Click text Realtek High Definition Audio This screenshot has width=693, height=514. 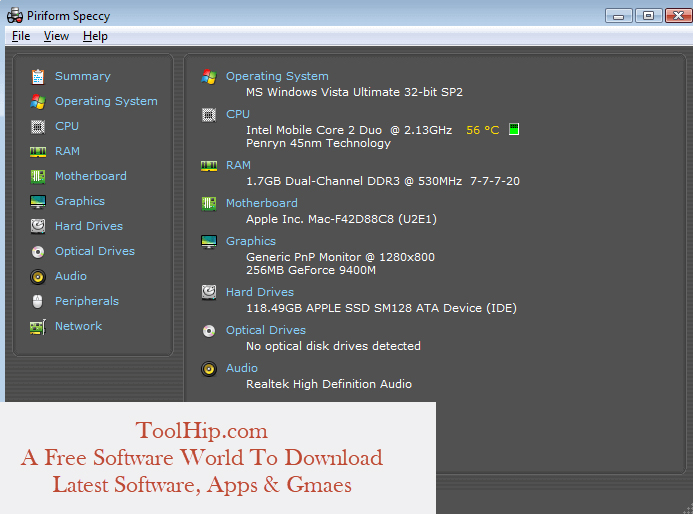click(329, 384)
